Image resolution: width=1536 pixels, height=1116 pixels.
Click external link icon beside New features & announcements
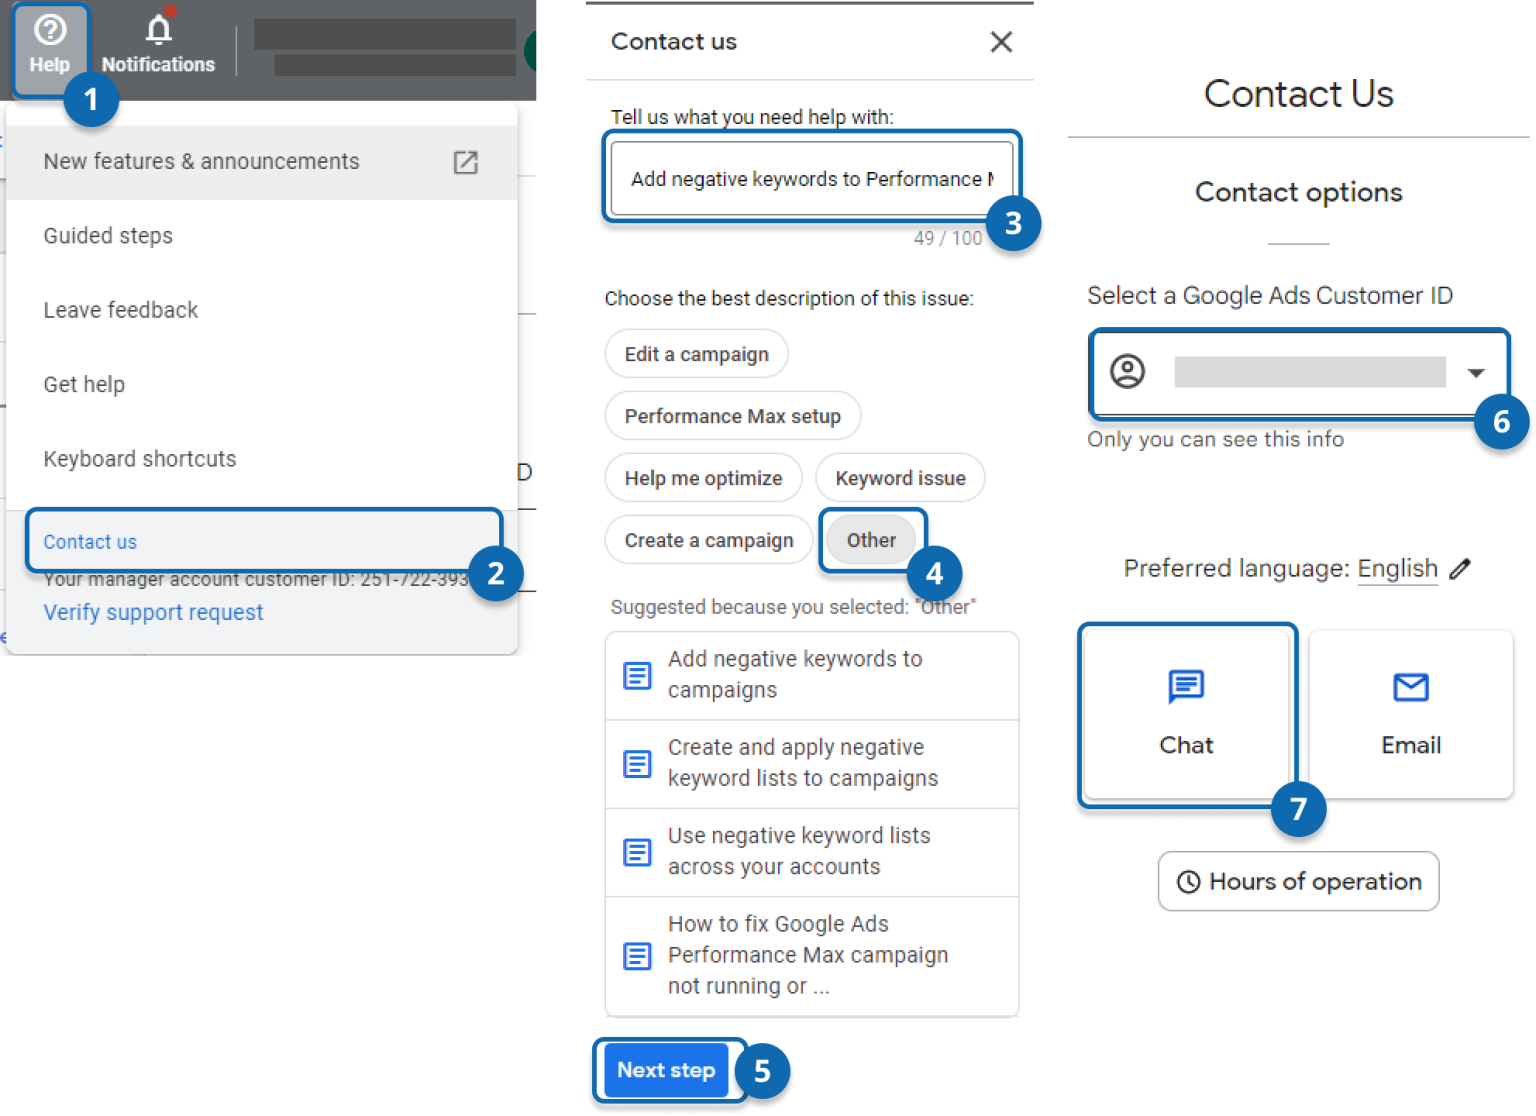click(466, 161)
